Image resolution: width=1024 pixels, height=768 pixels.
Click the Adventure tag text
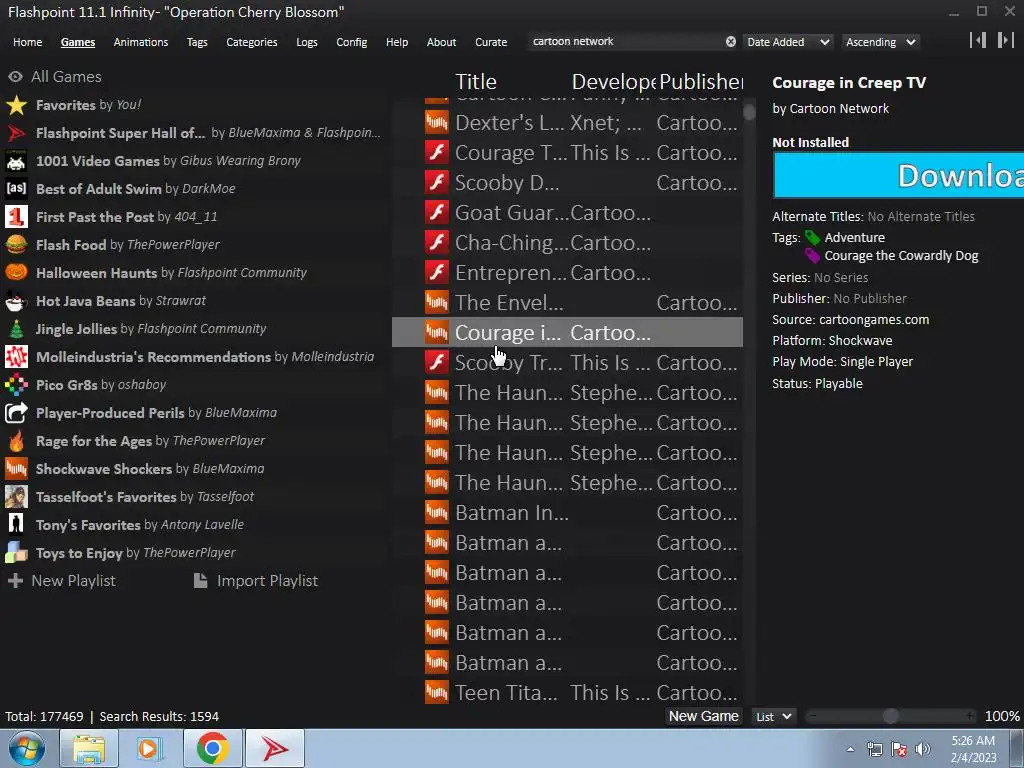854,238
